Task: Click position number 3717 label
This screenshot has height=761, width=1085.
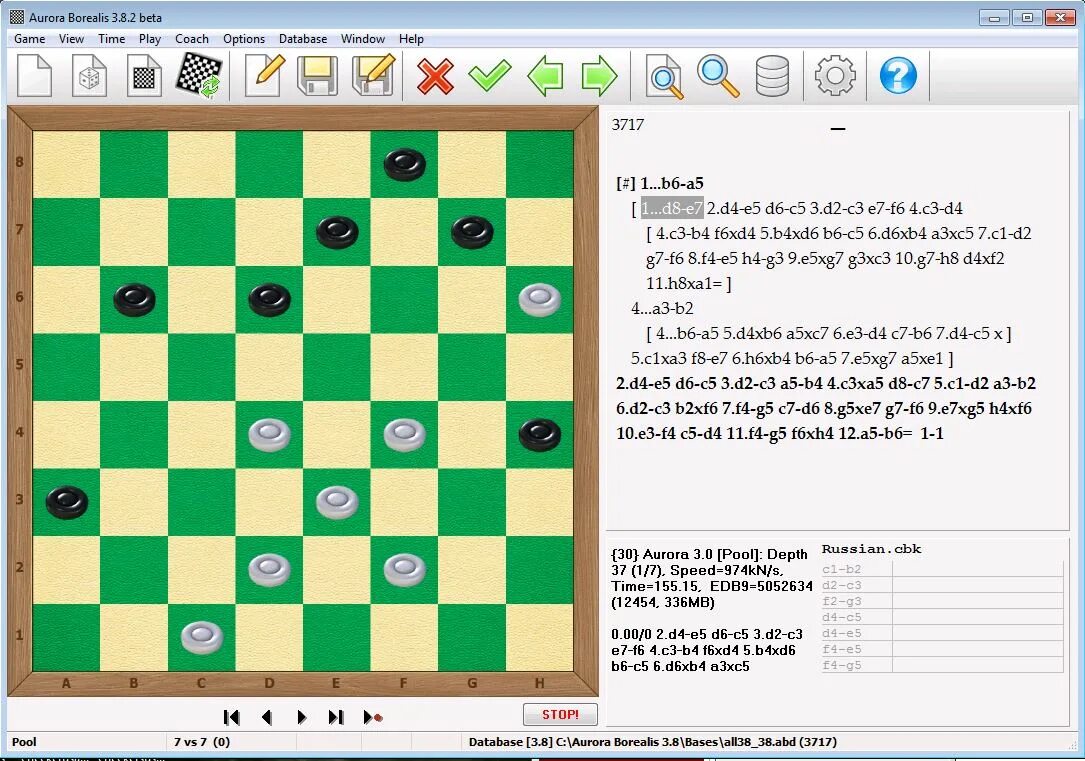Action: point(628,125)
